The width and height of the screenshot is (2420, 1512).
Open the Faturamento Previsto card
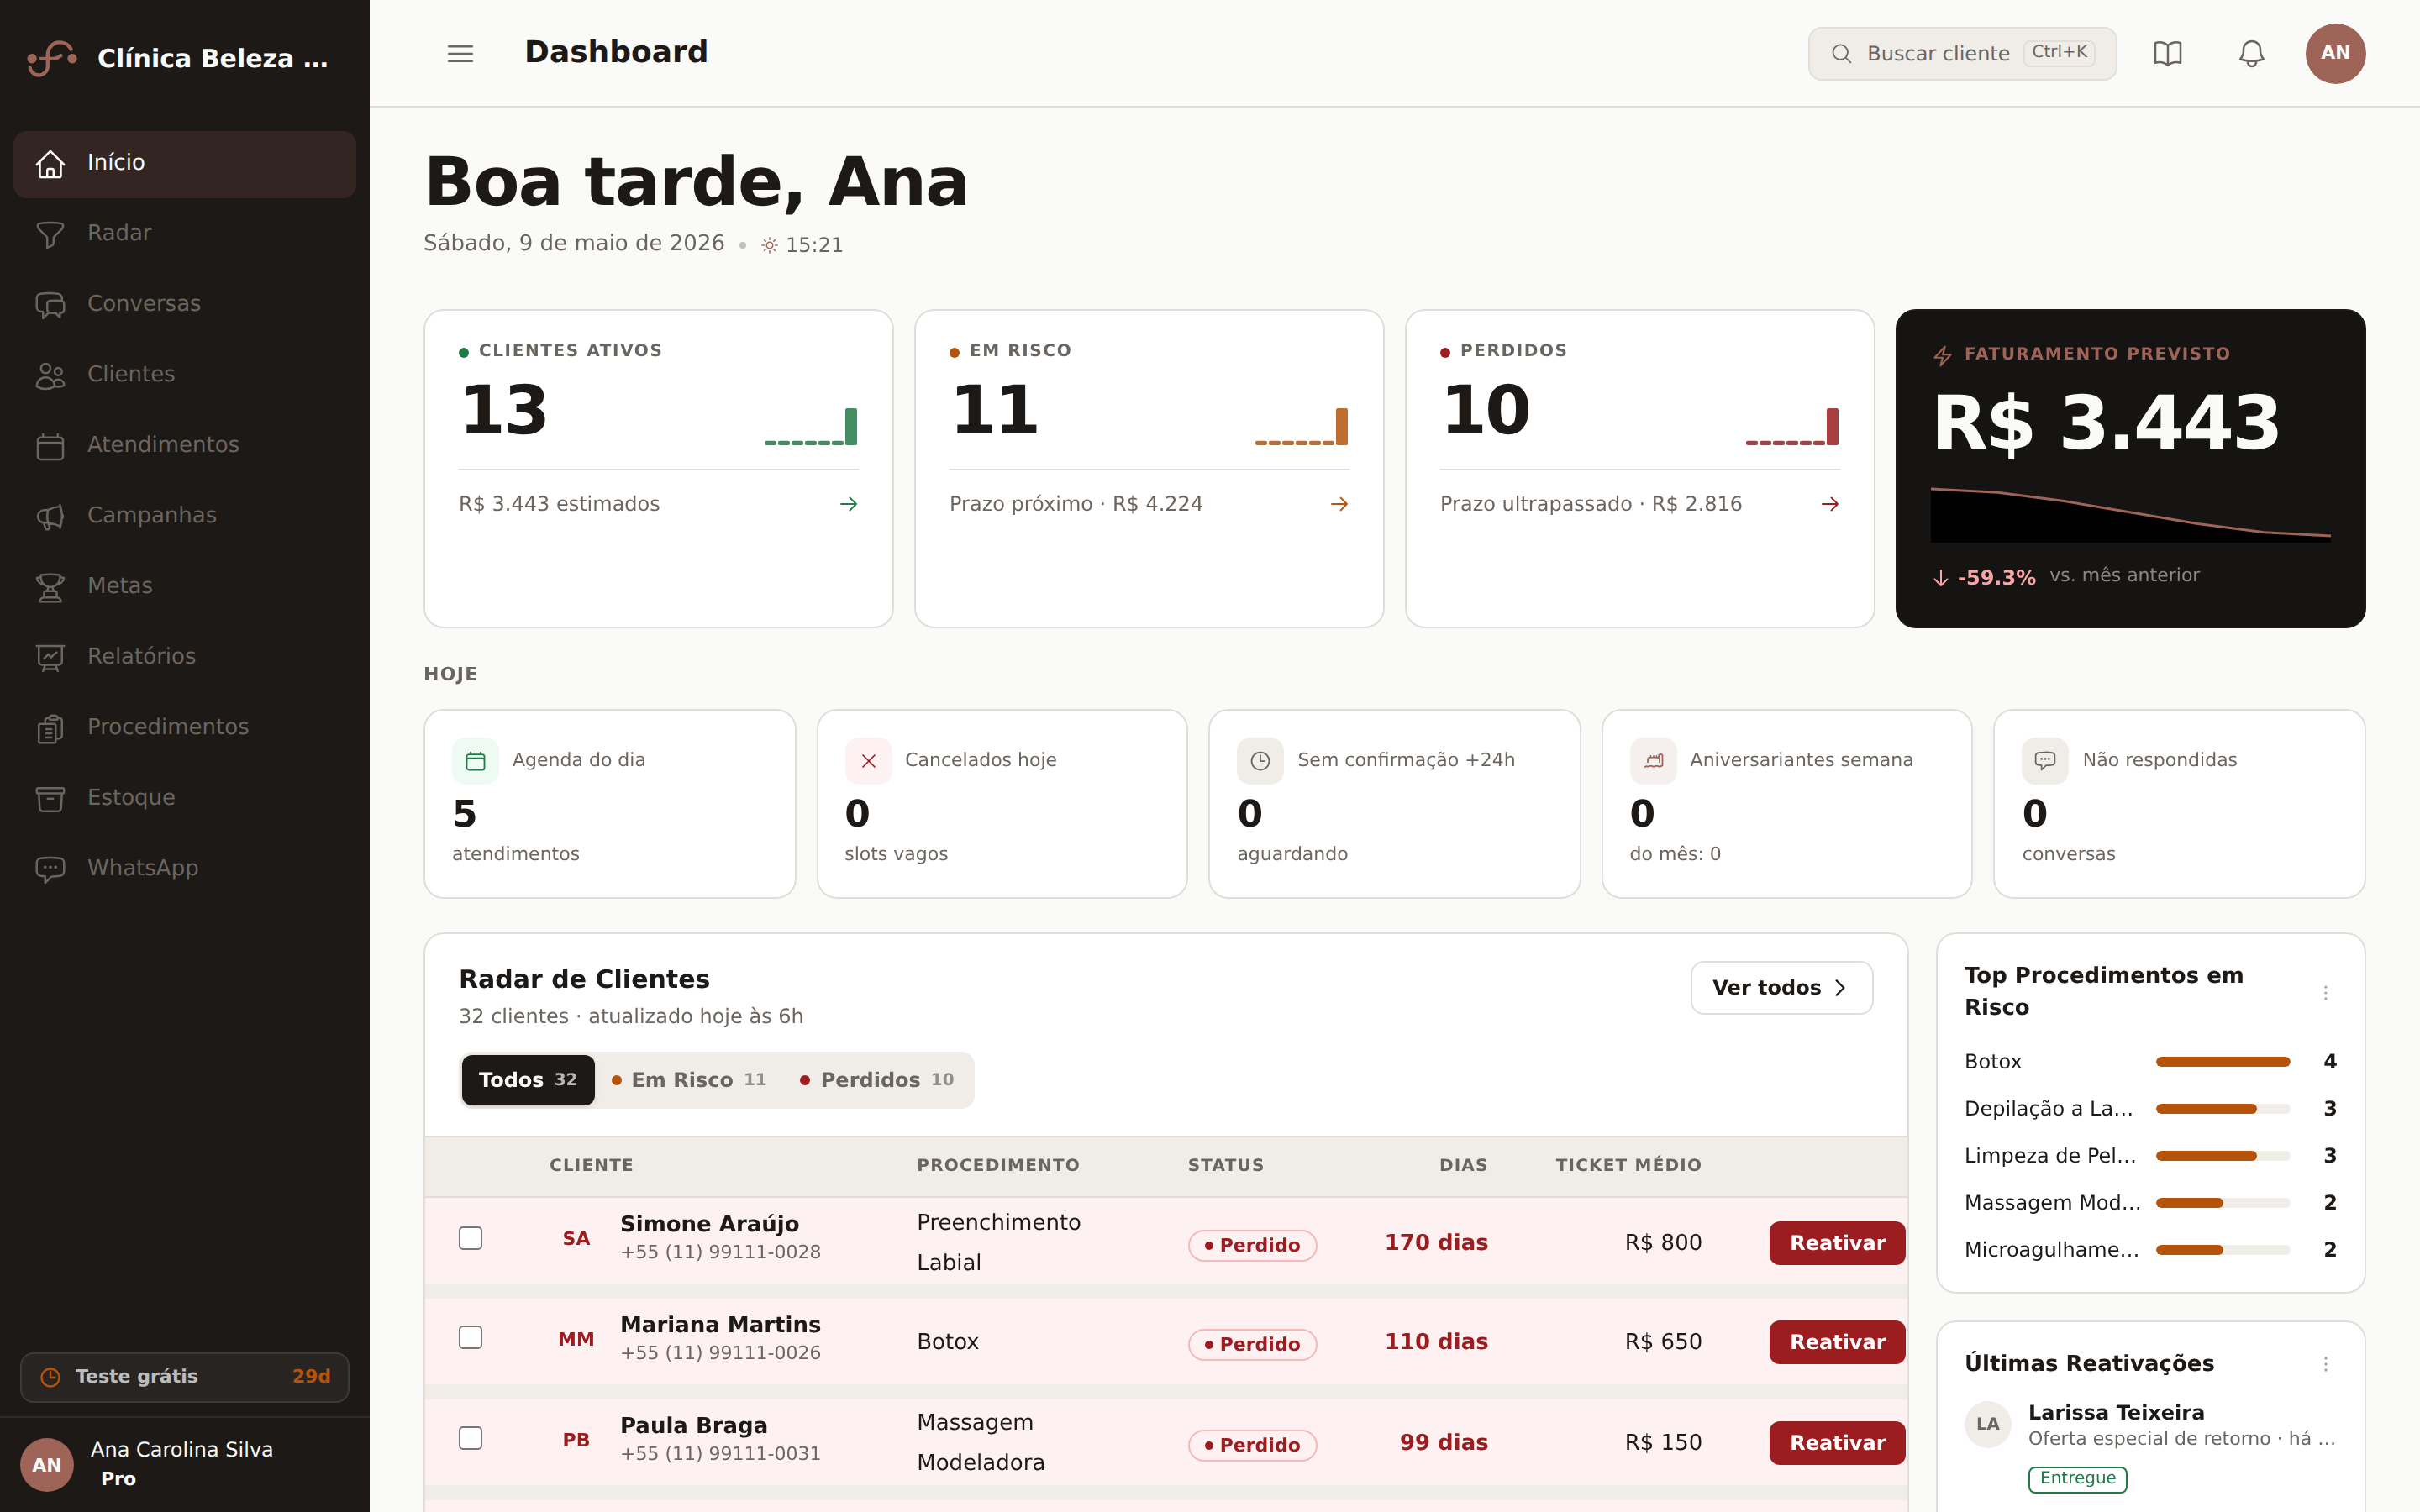click(x=2130, y=469)
